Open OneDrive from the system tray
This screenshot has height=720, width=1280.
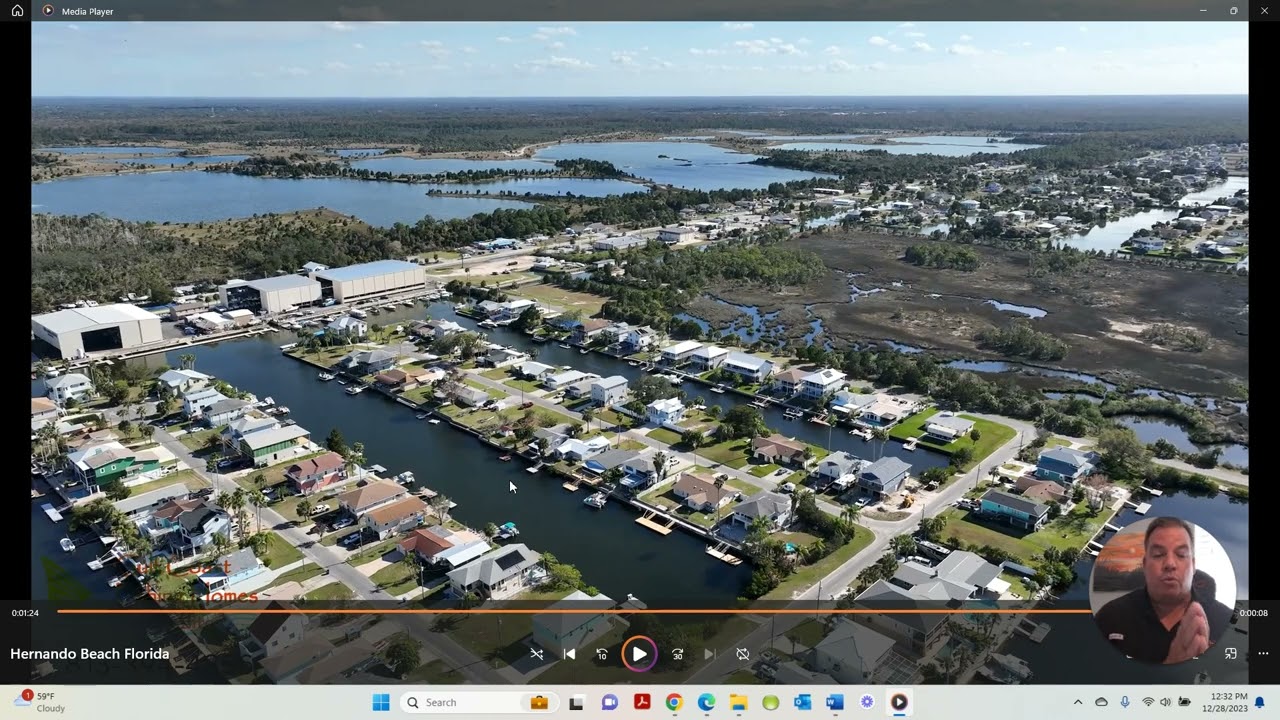tap(1101, 702)
